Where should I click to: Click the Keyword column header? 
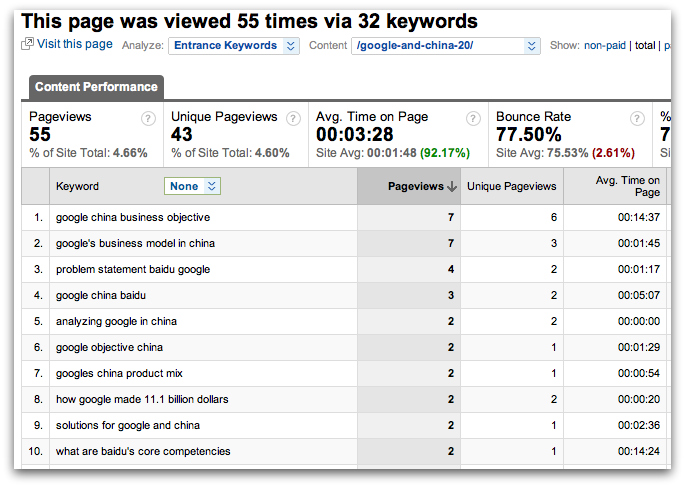77,186
